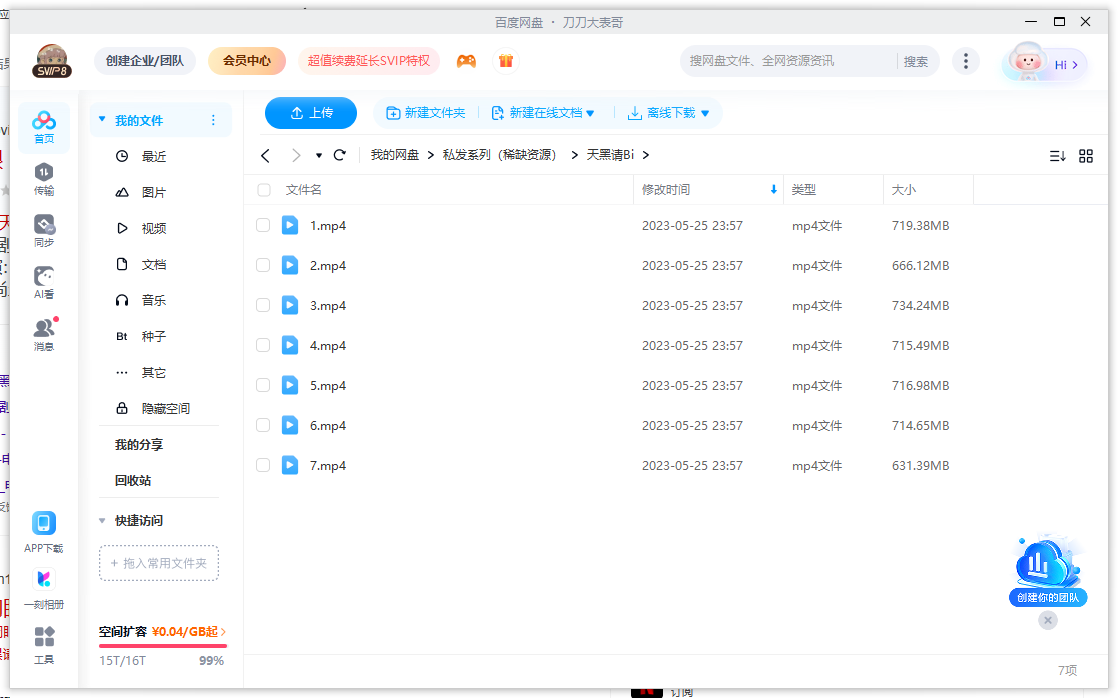The width and height of the screenshot is (1118, 698).
Task: Switch to the 图片 category
Action: pyautogui.click(x=151, y=192)
